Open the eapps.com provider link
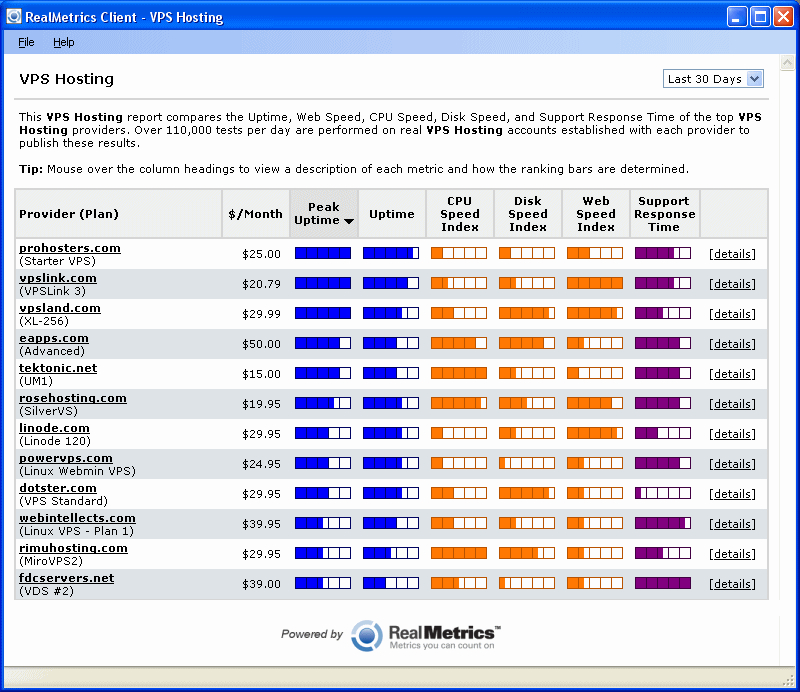Viewport: 800px width, 692px height. click(x=54, y=338)
